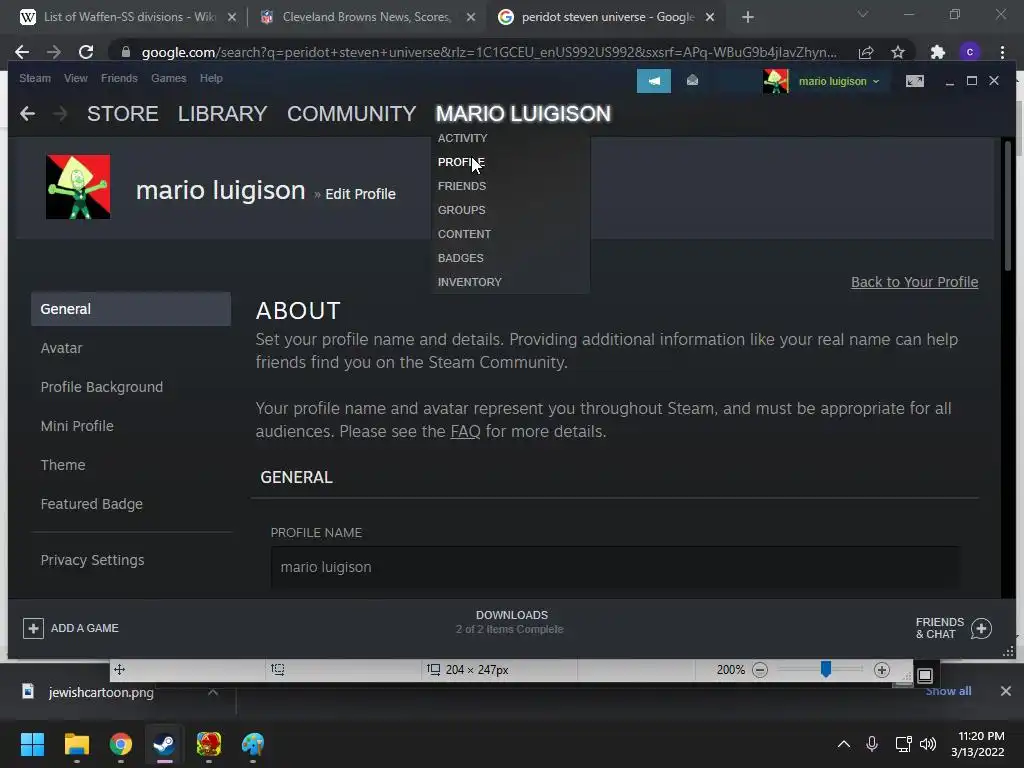The height and width of the screenshot is (768, 1024).
Task: Open Chrome extensions puzzle icon
Action: point(937,52)
